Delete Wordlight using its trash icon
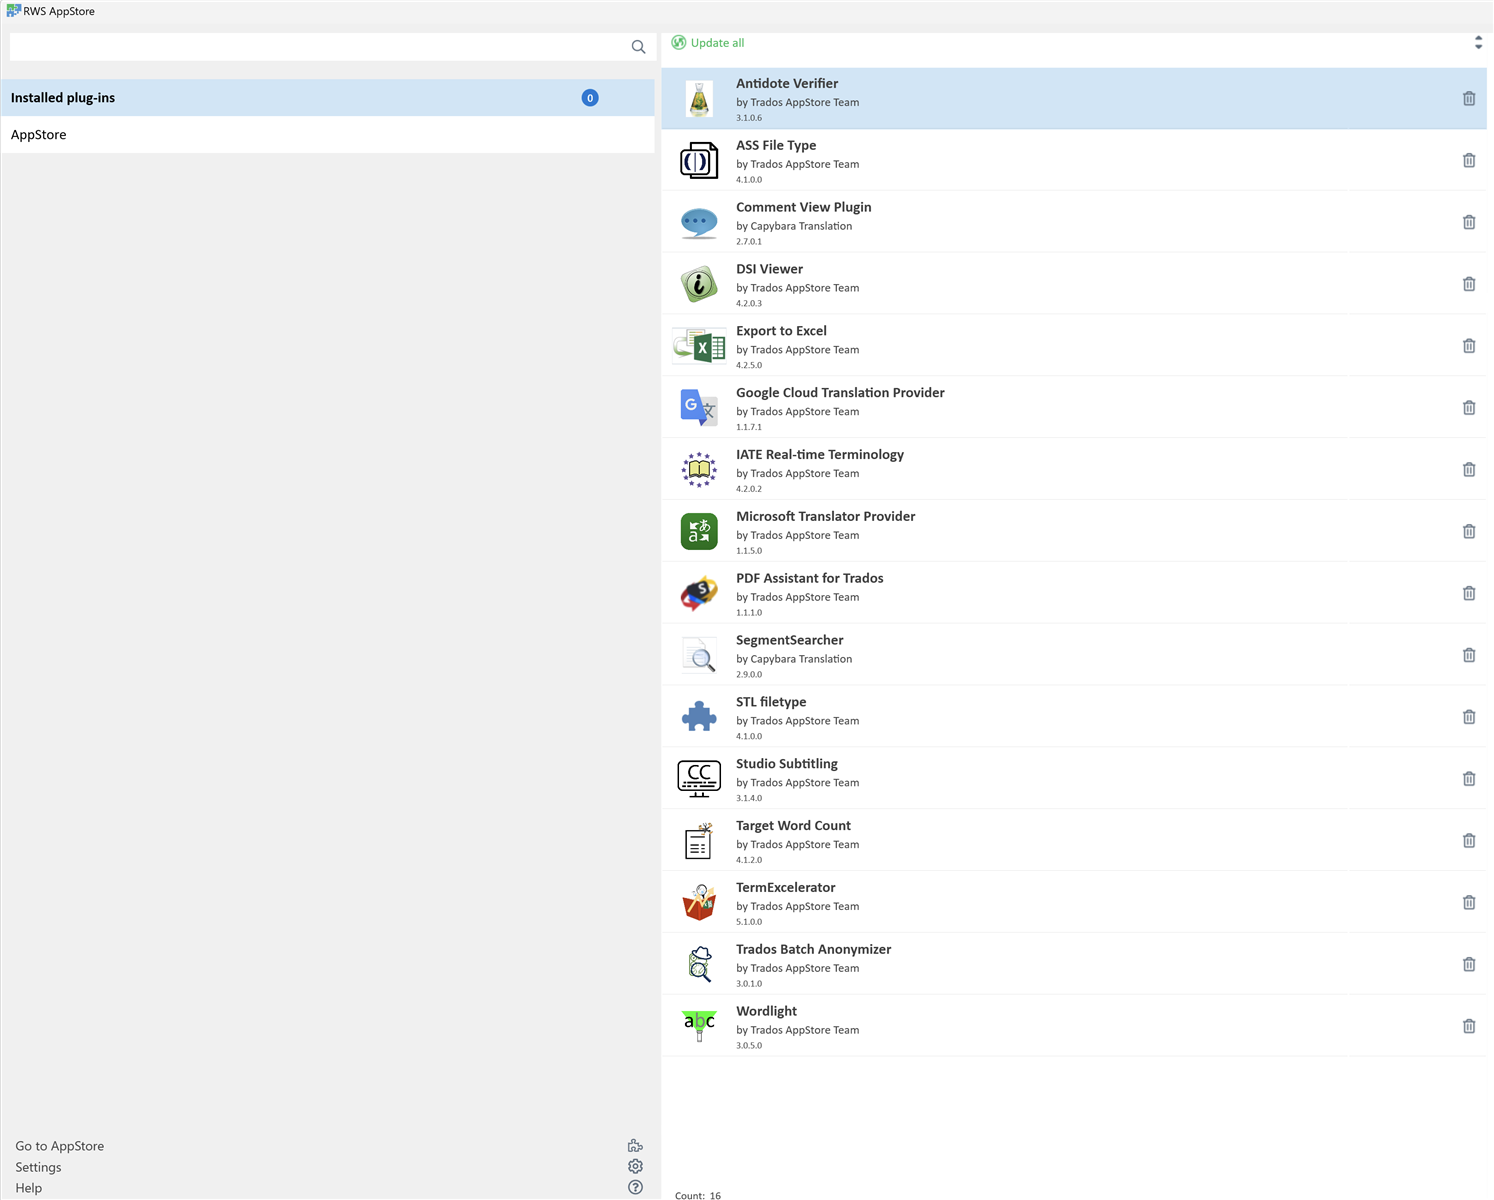1494x1200 pixels. [1469, 1025]
